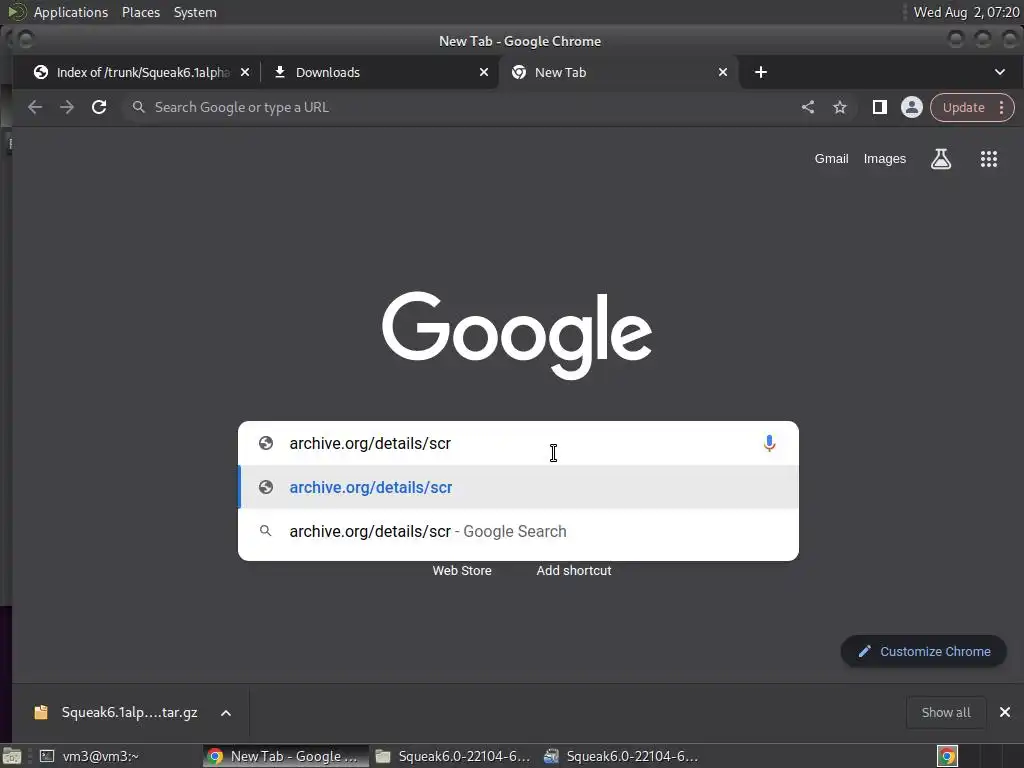Click magnifier icon on search suggestion

pos(266,531)
